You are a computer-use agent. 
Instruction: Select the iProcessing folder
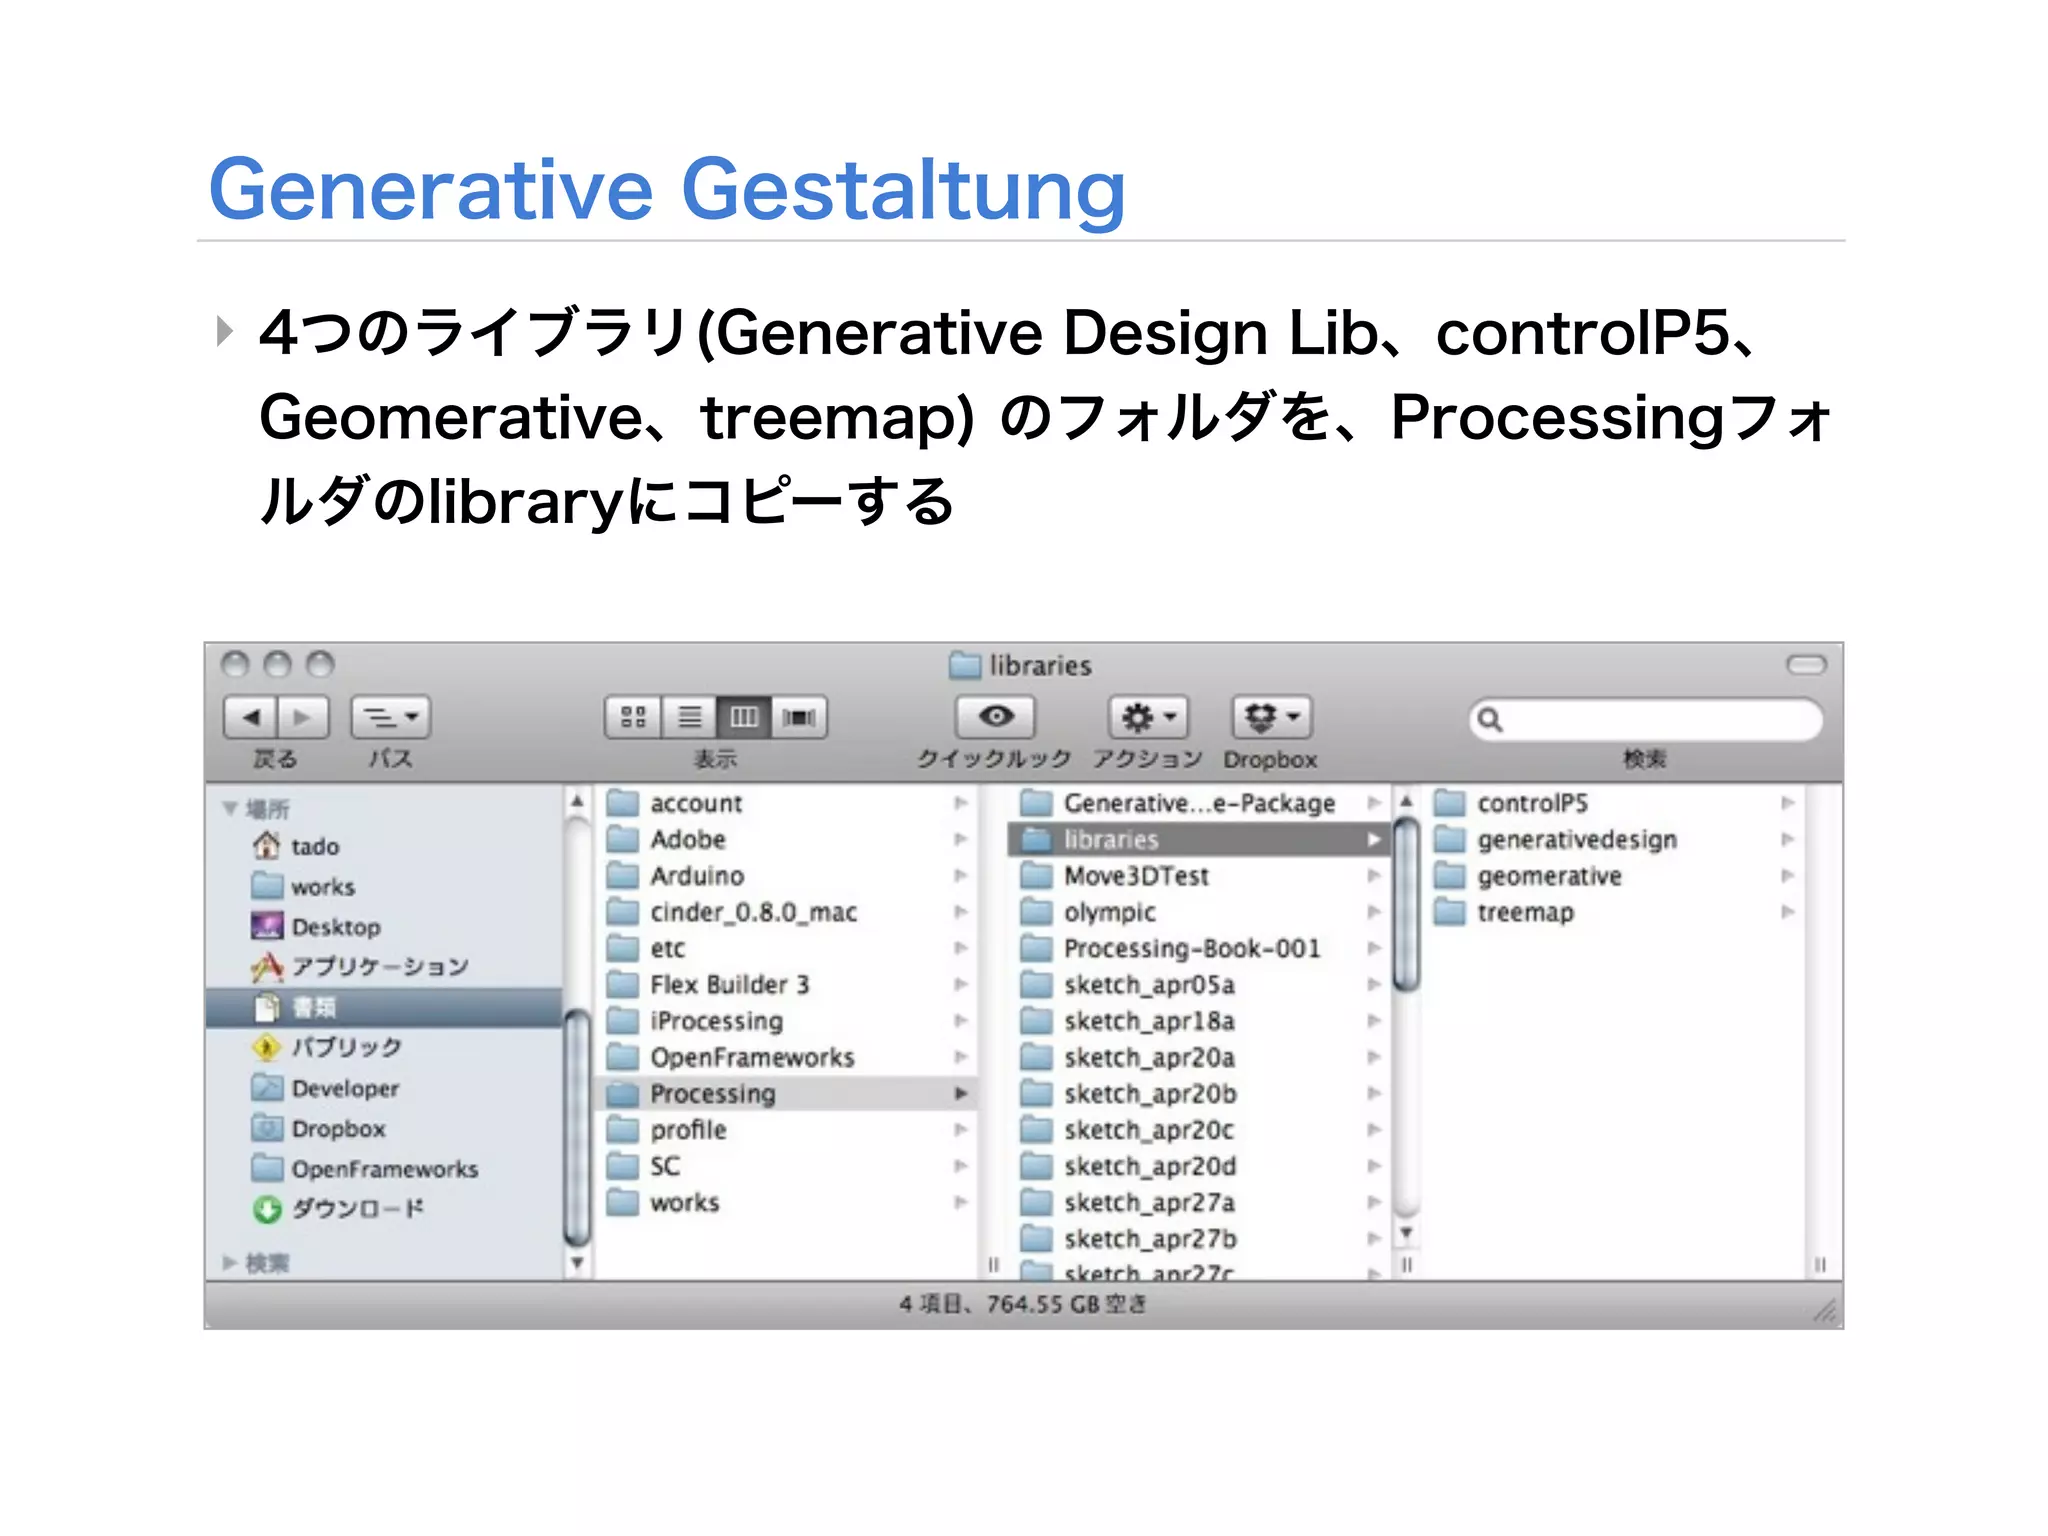point(786,1021)
